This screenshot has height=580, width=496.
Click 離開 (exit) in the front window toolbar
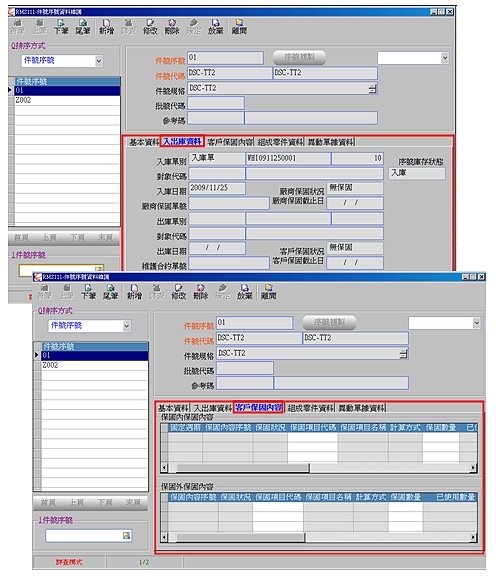click(269, 292)
